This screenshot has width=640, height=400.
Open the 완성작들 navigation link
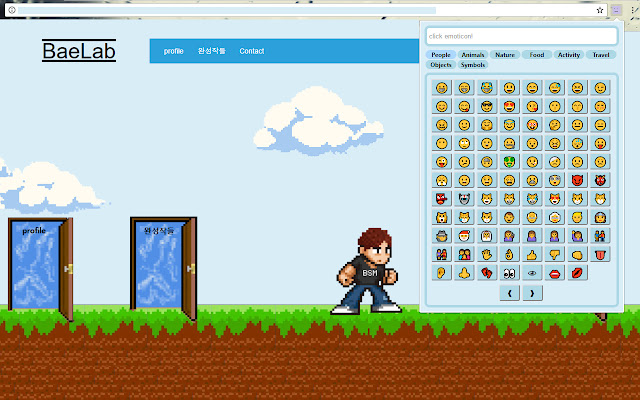tap(211, 51)
